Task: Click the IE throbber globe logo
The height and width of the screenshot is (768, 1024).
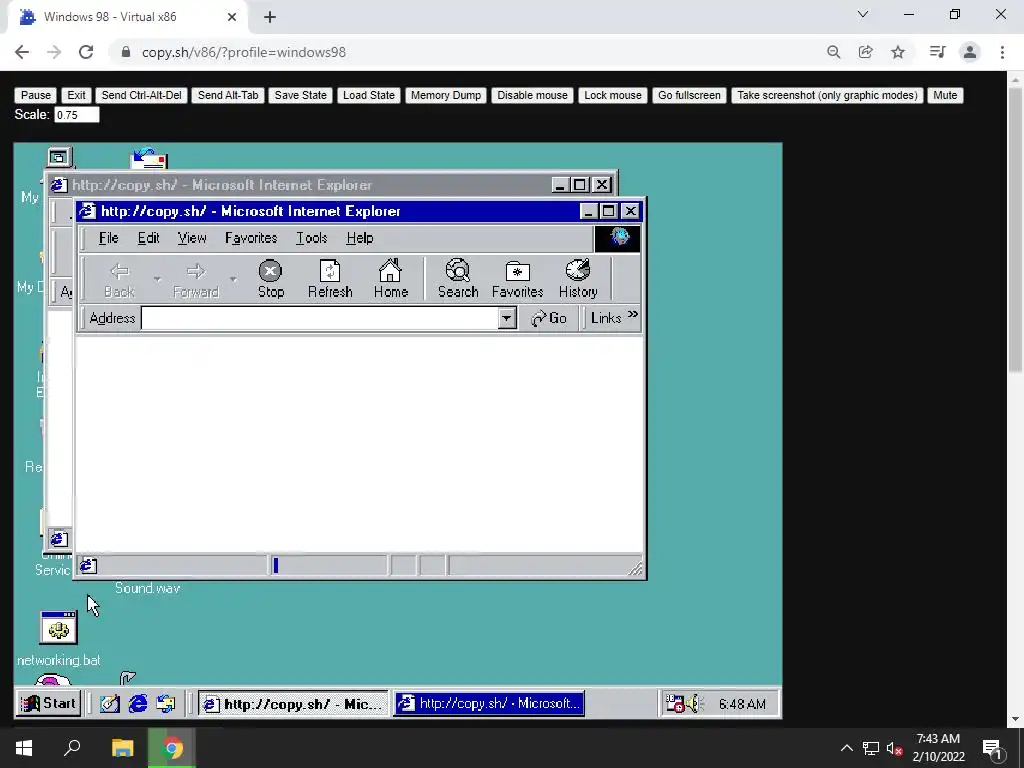Action: (618, 238)
